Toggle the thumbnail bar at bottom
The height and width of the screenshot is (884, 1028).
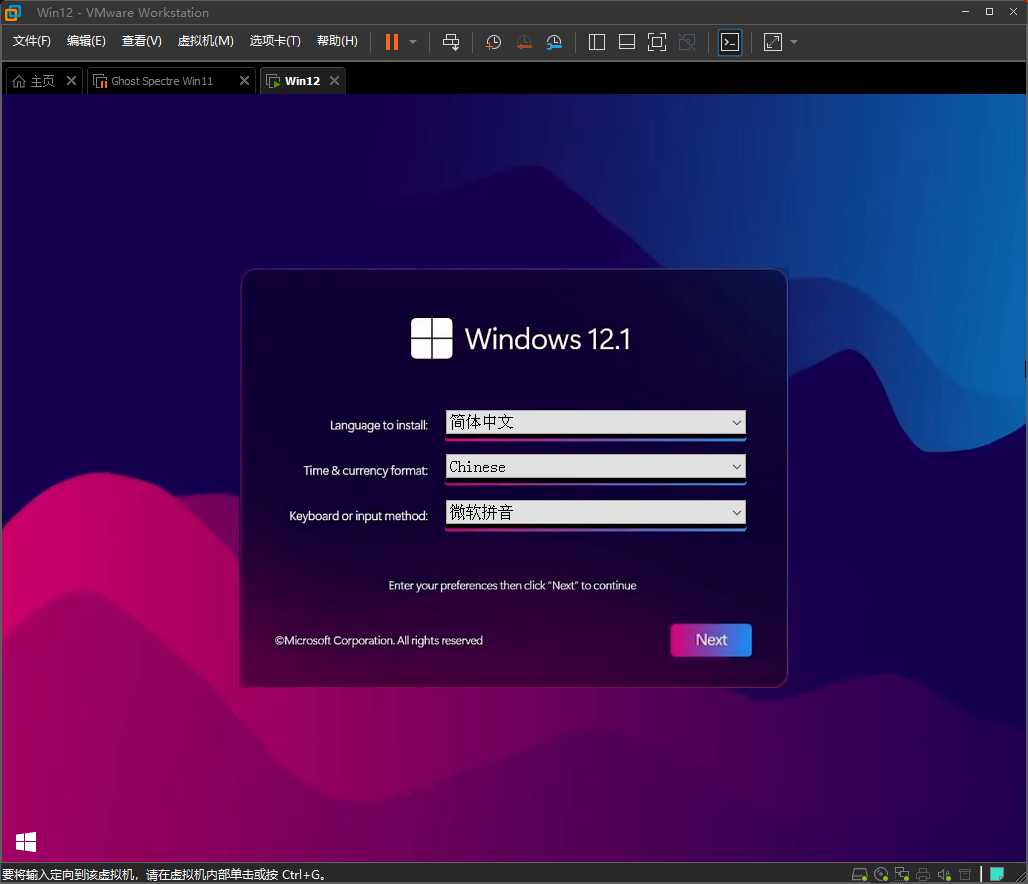(627, 42)
